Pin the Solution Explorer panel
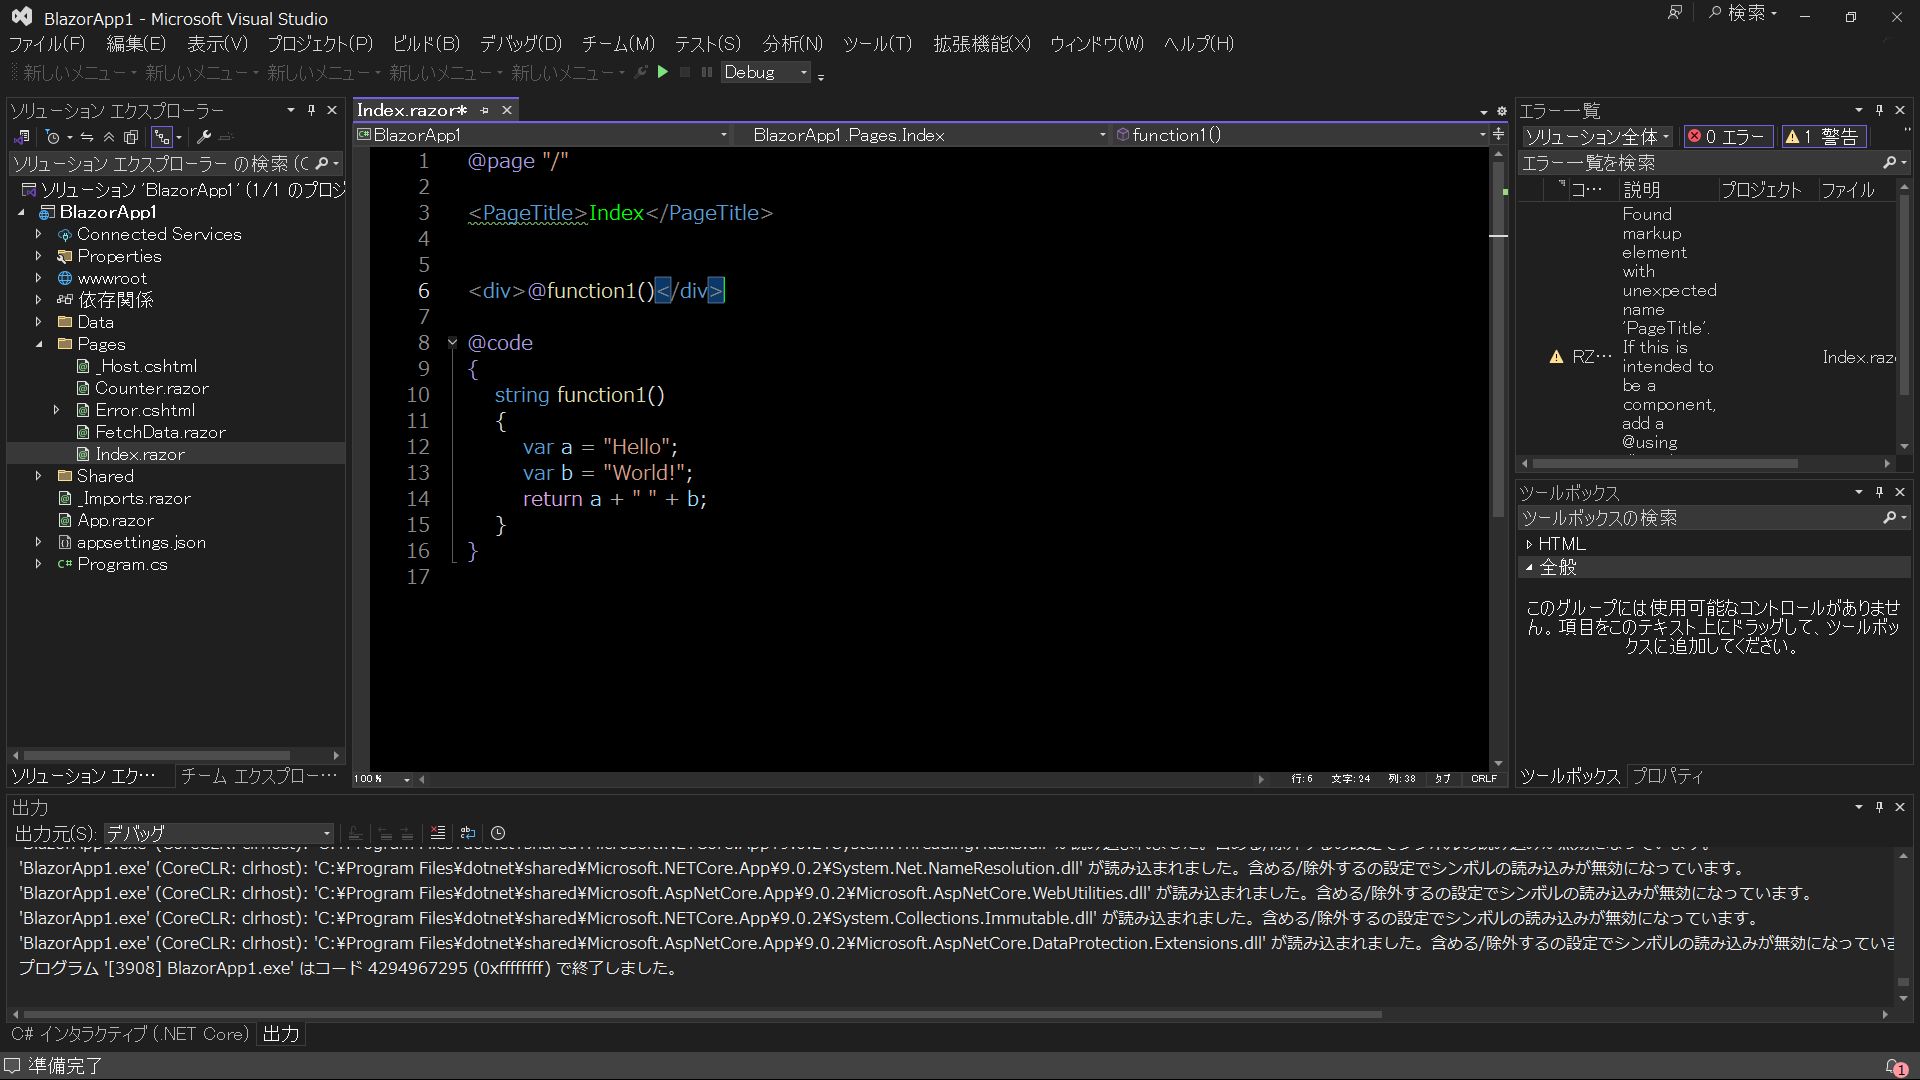This screenshot has width=1920, height=1080. [x=311, y=110]
